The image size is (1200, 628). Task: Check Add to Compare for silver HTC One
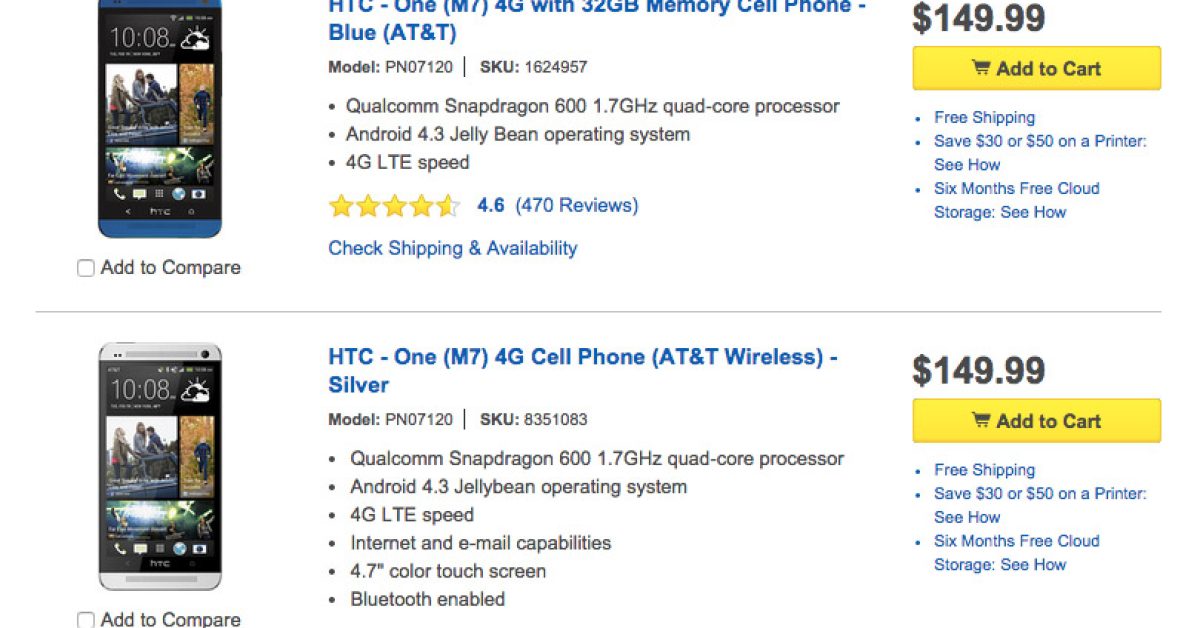[86, 620]
